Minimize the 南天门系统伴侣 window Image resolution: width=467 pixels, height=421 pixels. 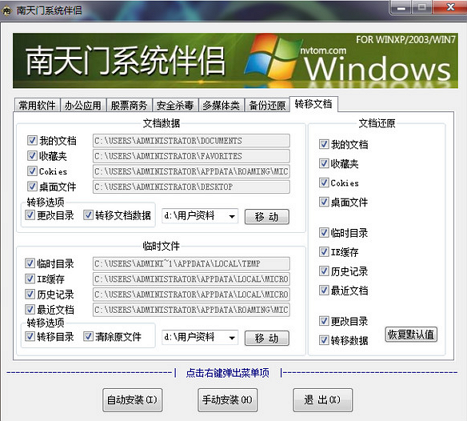(401, 8)
